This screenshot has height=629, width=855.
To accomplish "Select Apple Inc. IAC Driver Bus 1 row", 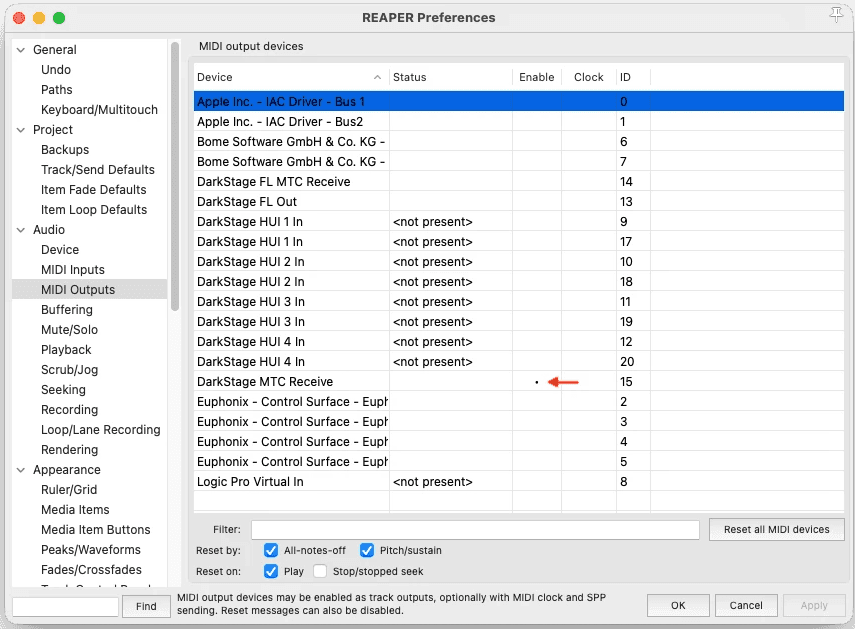I will (x=519, y=102).
